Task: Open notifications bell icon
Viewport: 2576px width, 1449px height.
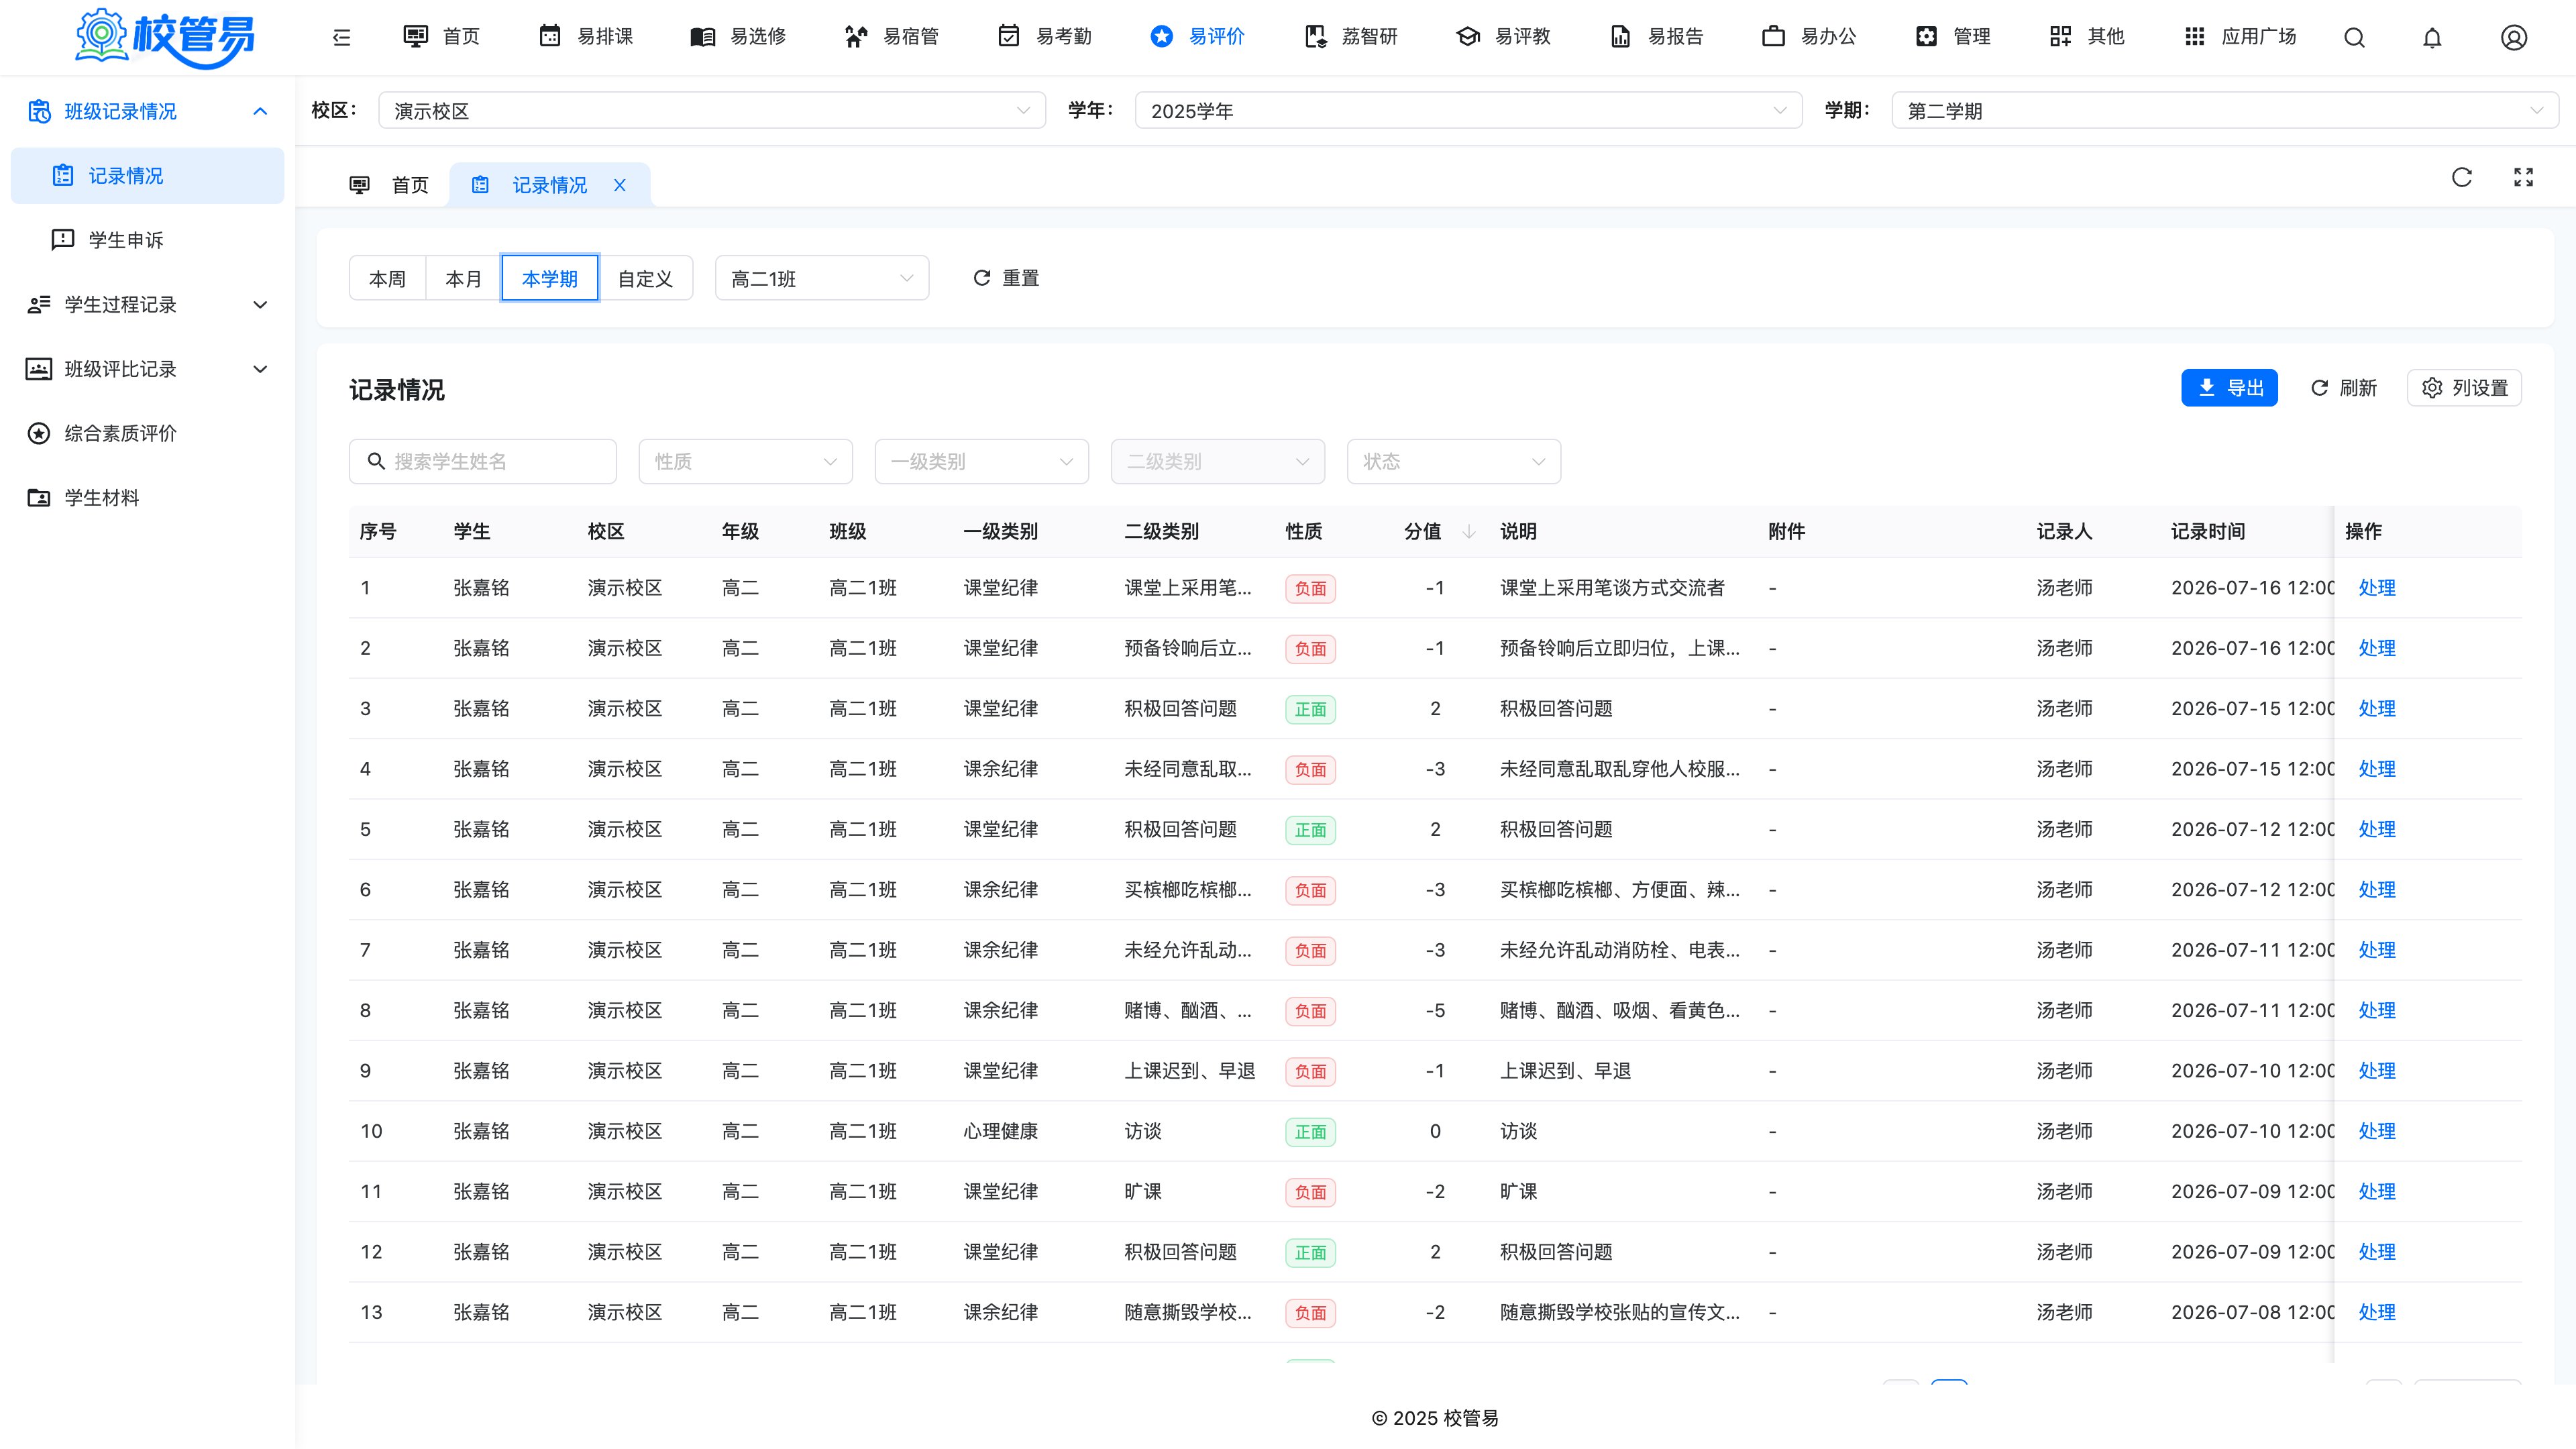Action: click(x=2432, y=37)
